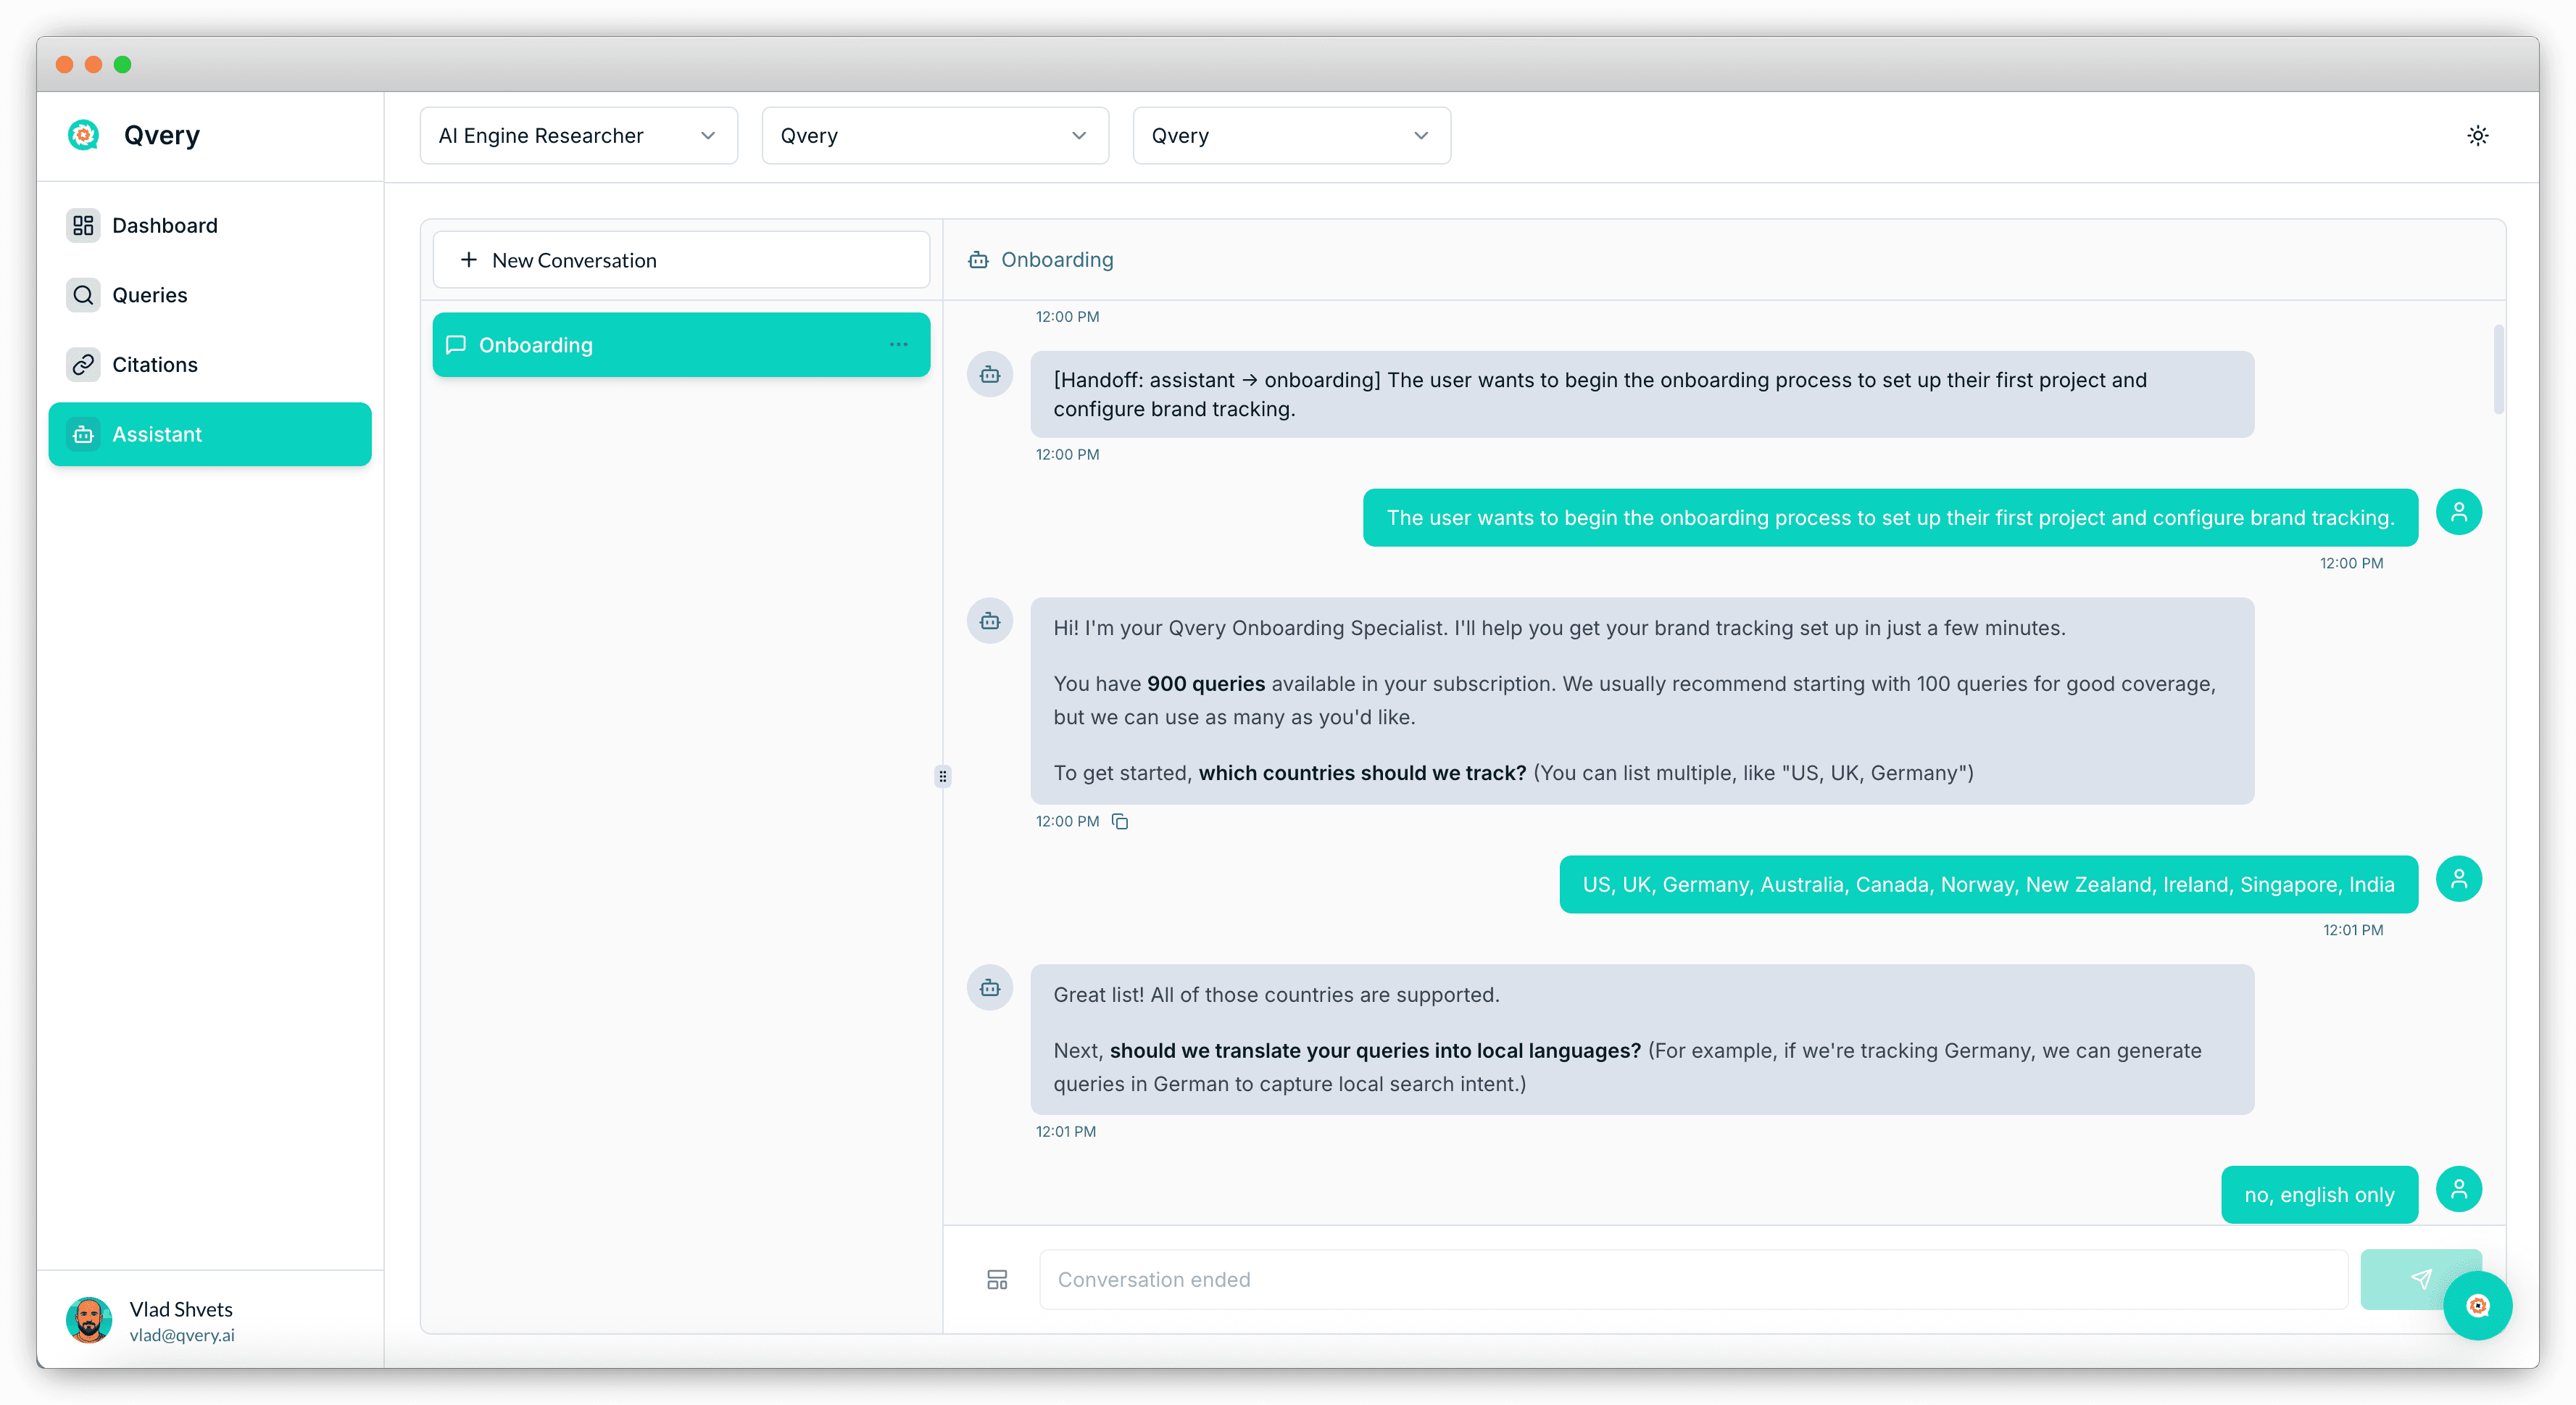Open the Onboarding conversation options ellipsis

[x=898, y=345]
